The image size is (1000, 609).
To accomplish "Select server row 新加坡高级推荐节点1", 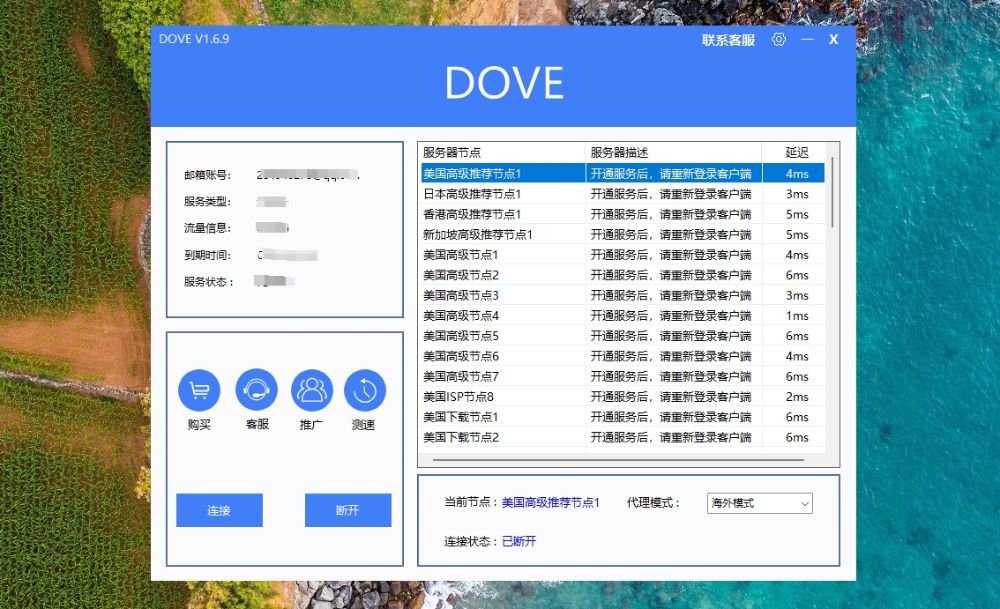I will click(x=622, y=235).
